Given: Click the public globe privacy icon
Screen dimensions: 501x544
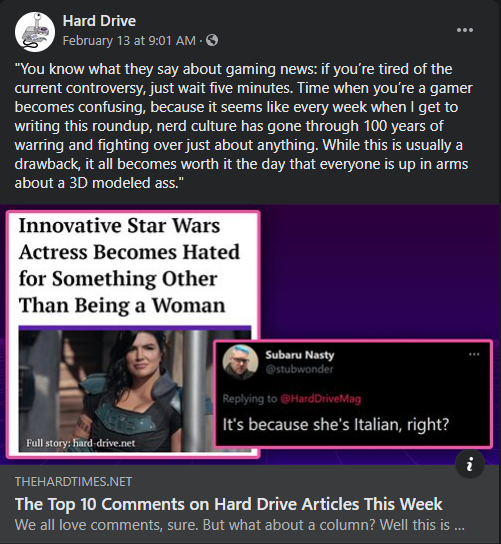Looking at the screenshot, I should 212,41.
